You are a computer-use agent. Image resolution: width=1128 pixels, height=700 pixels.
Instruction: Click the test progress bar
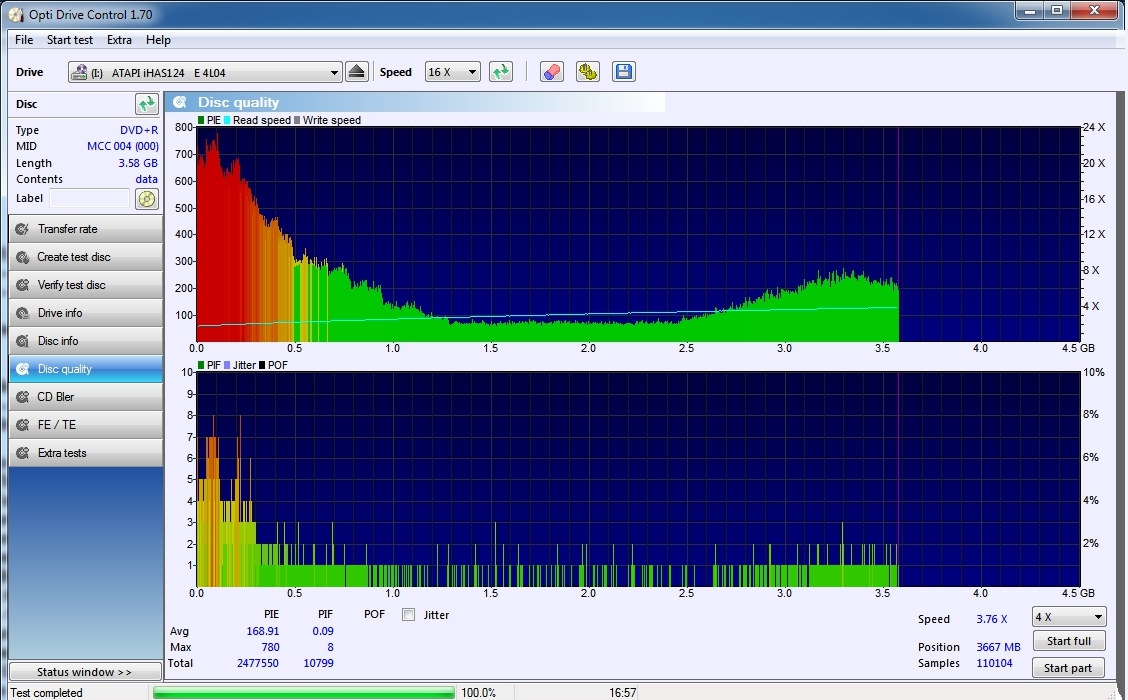pyautogui.click(x=304, y=693)
